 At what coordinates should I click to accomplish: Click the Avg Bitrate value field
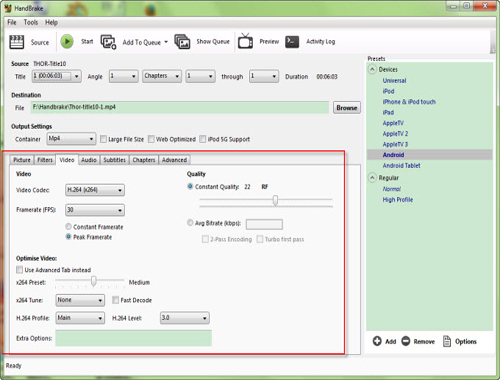264,224
